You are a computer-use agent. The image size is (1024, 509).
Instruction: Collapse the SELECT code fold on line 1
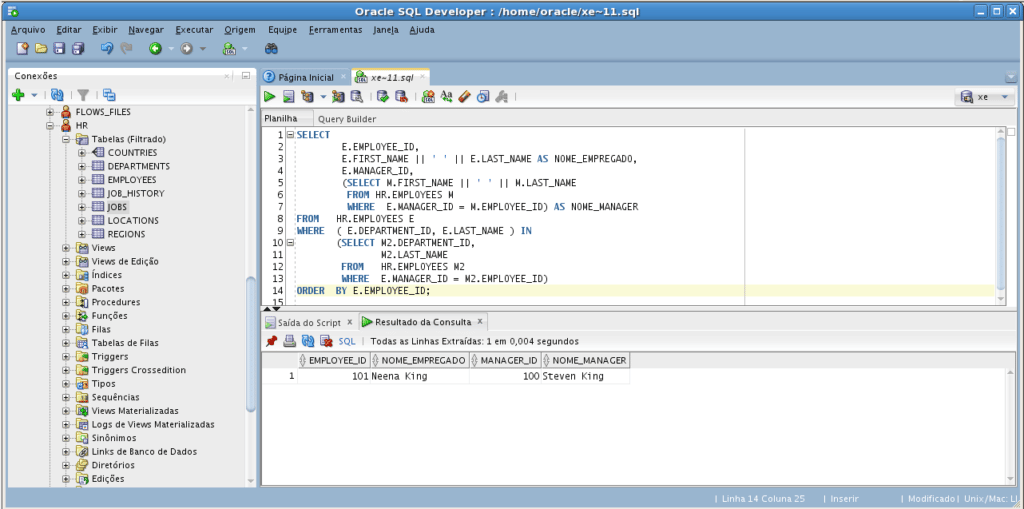click(290, 135)
